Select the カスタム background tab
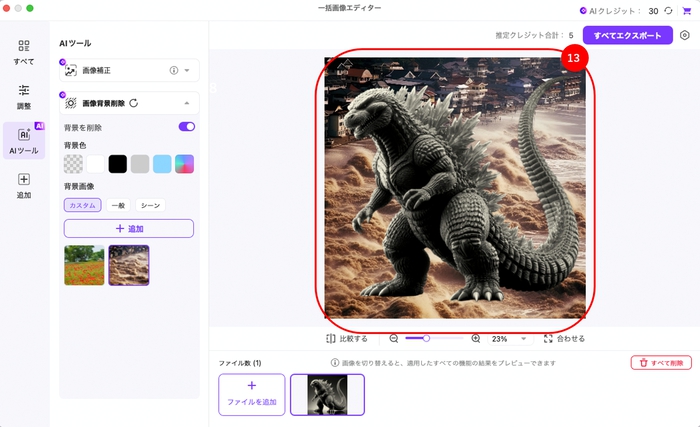 [83, 205]
